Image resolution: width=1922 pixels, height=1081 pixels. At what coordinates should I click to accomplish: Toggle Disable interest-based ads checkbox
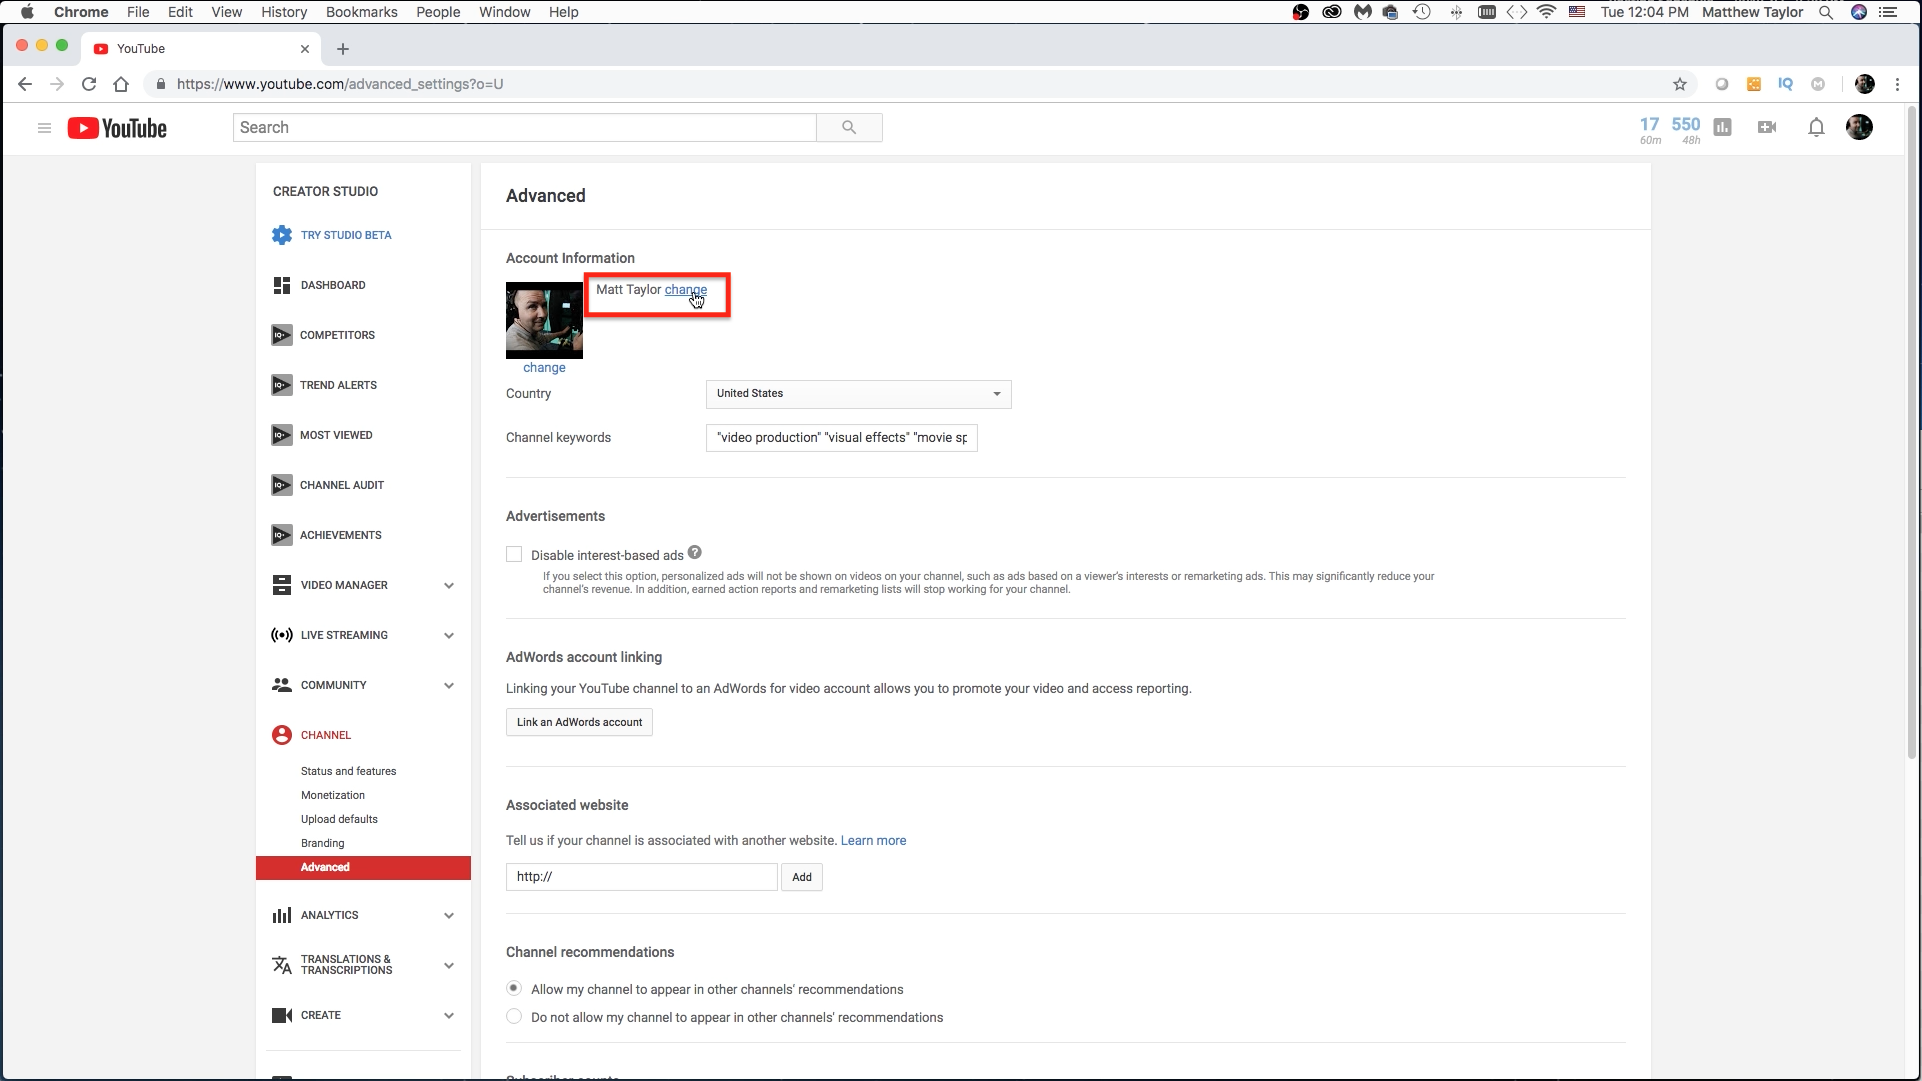tap(514, 553)
